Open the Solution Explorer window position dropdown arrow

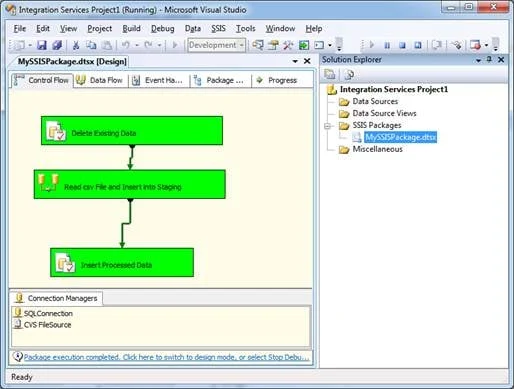point(478,60)
